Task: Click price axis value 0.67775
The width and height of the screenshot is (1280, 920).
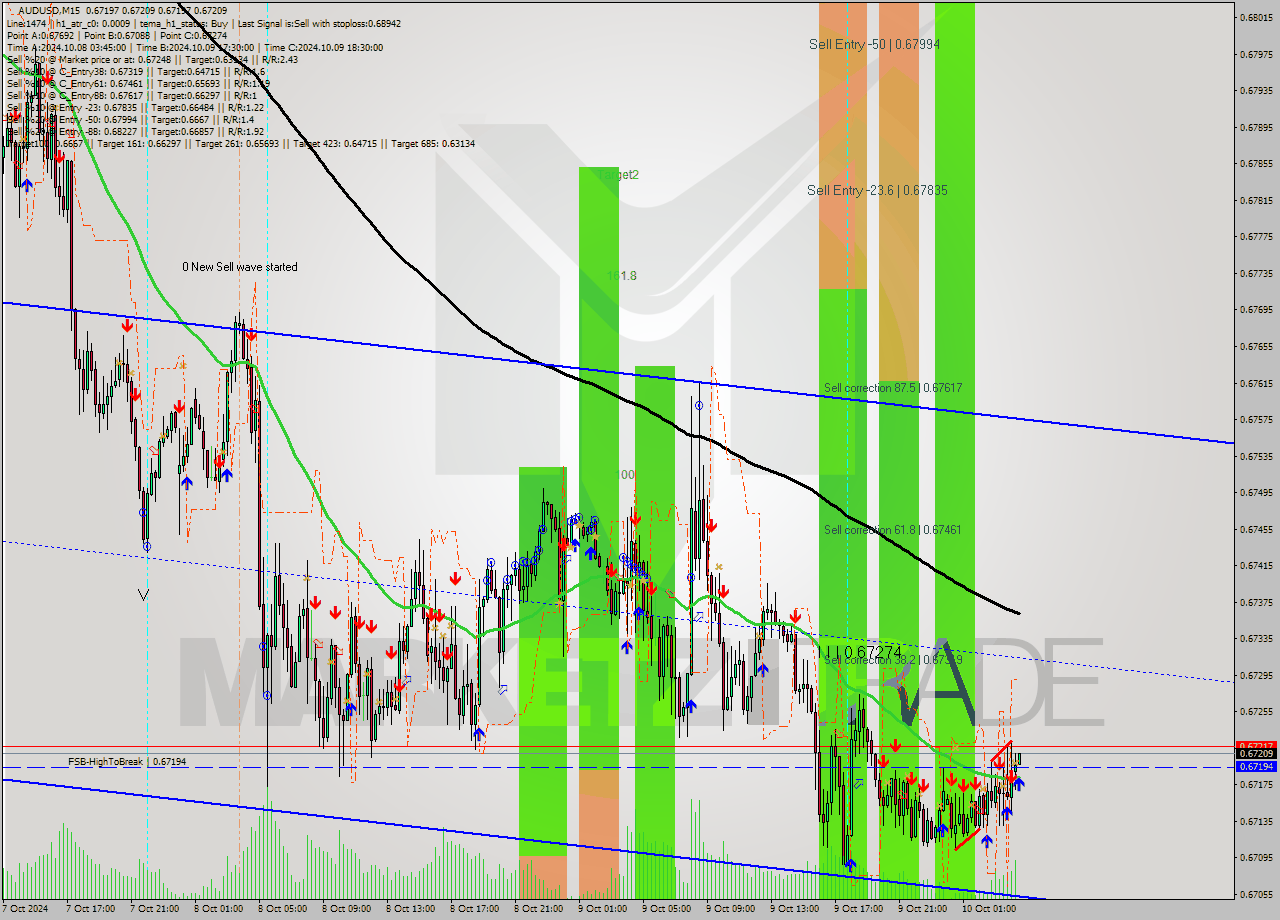Action: point(1256,237)
